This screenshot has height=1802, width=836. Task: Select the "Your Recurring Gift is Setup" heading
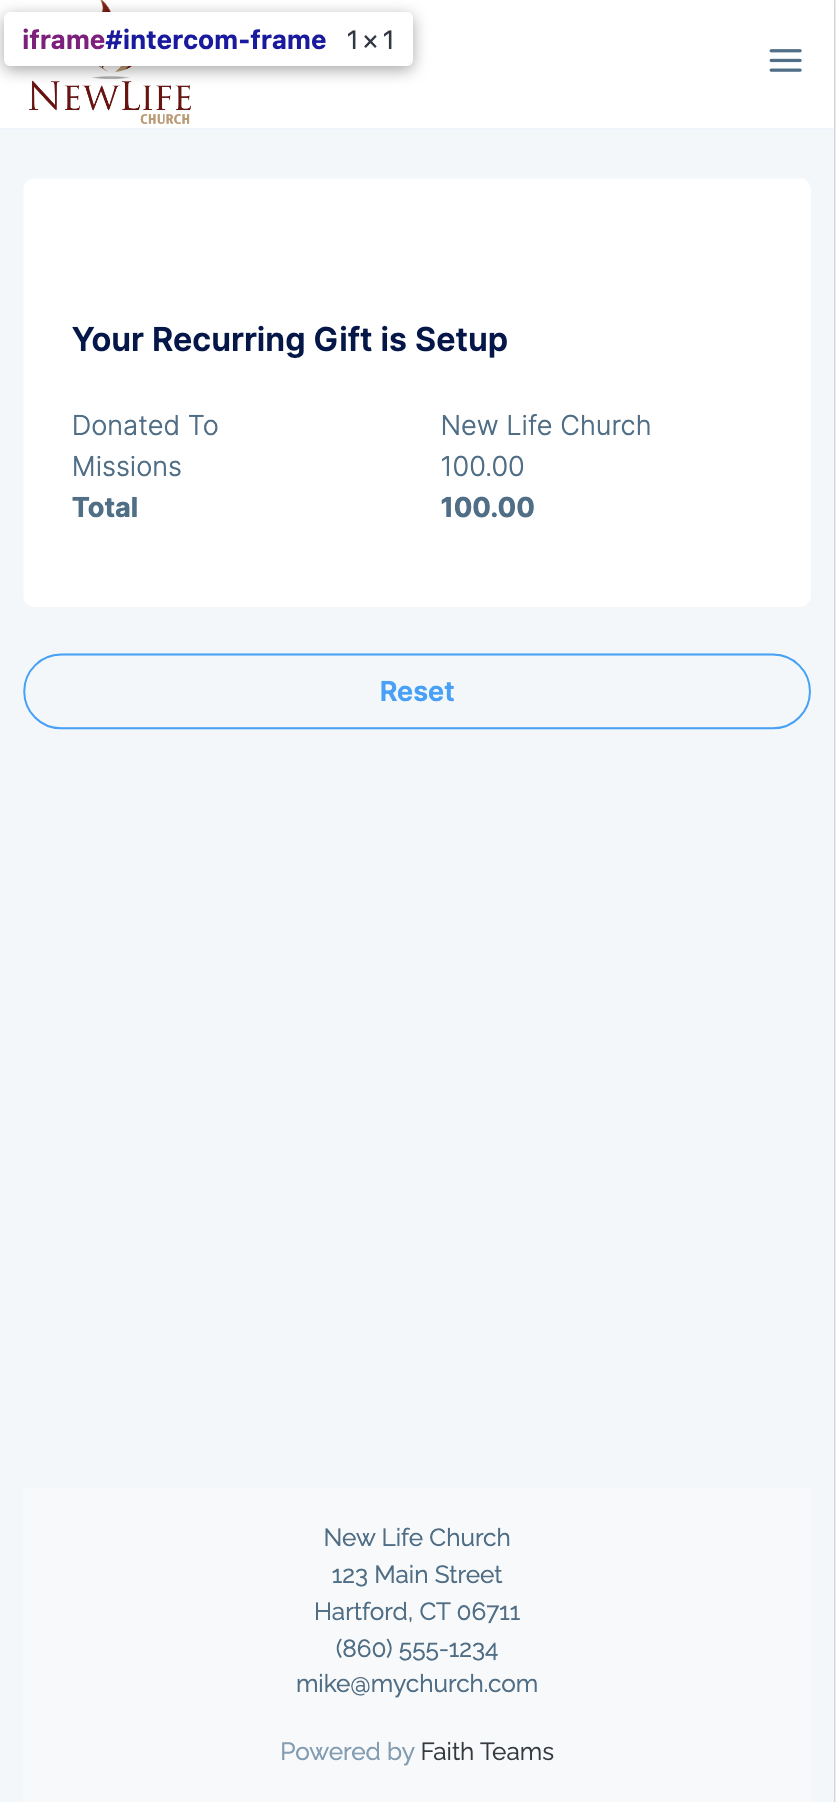pos(290,340)
